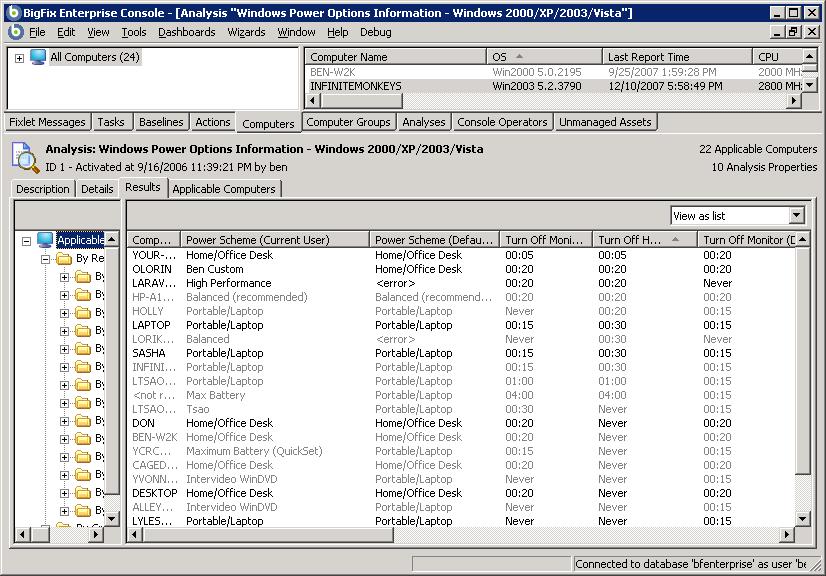The width and height of the screenshot is (826, 576).
Task: Select the OLORIN row in results
Action: [462, 269]
